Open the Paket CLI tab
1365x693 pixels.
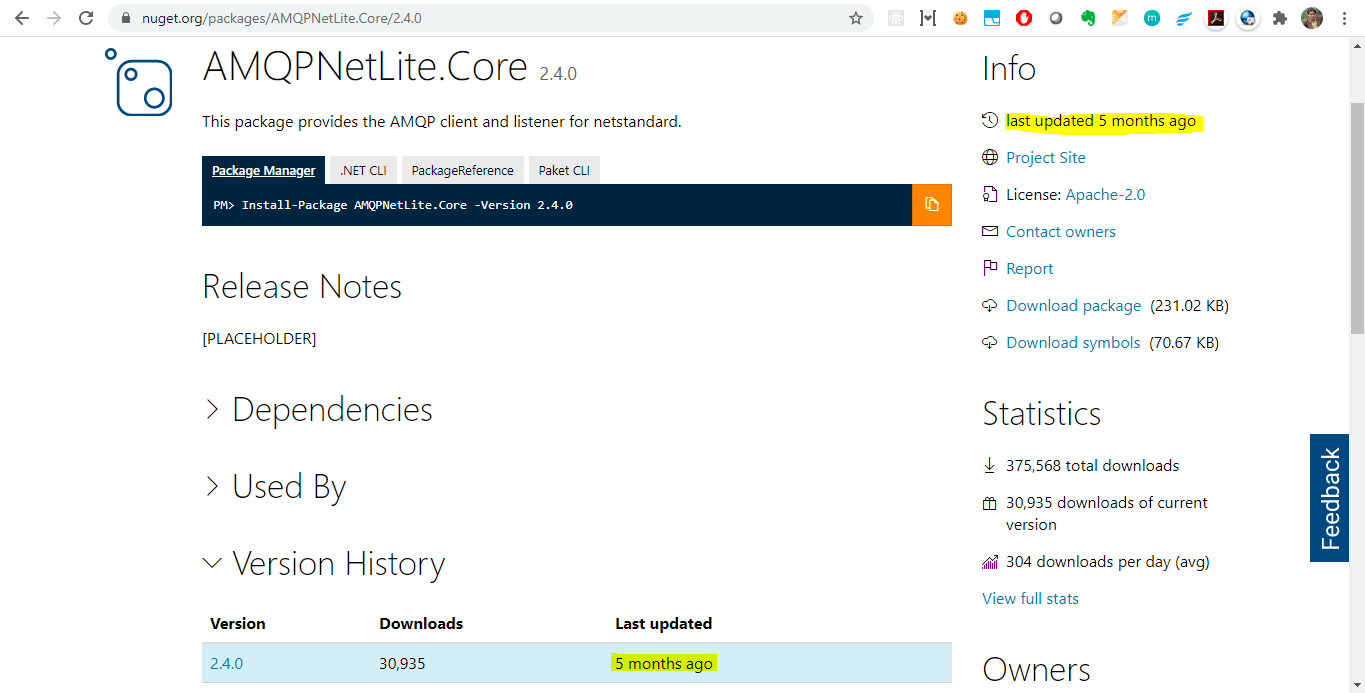pos(564,170)
